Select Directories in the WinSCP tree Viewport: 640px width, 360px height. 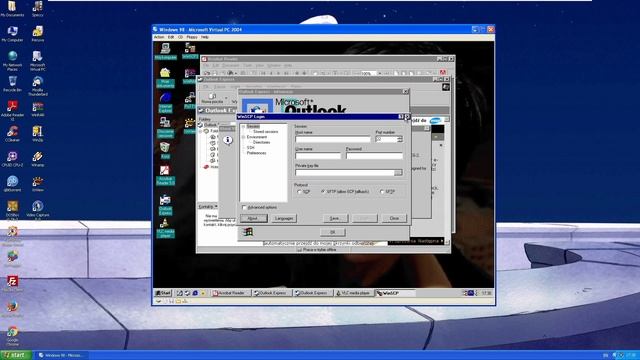[x=262, y=142]
